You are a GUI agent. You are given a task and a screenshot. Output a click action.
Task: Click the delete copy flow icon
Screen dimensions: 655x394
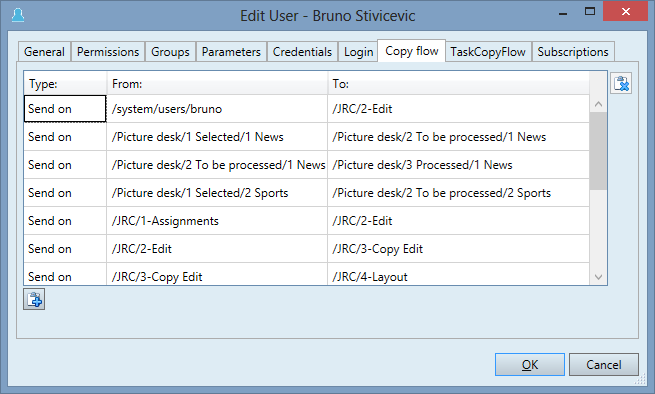coord(621,83)
